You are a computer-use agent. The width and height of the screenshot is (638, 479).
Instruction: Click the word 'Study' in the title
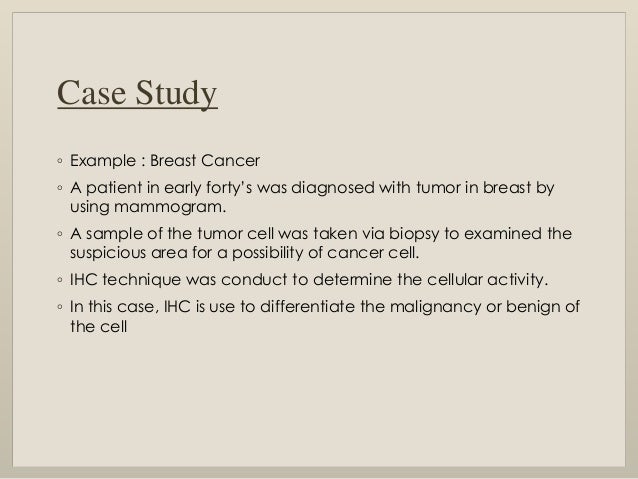pos(176,94)
